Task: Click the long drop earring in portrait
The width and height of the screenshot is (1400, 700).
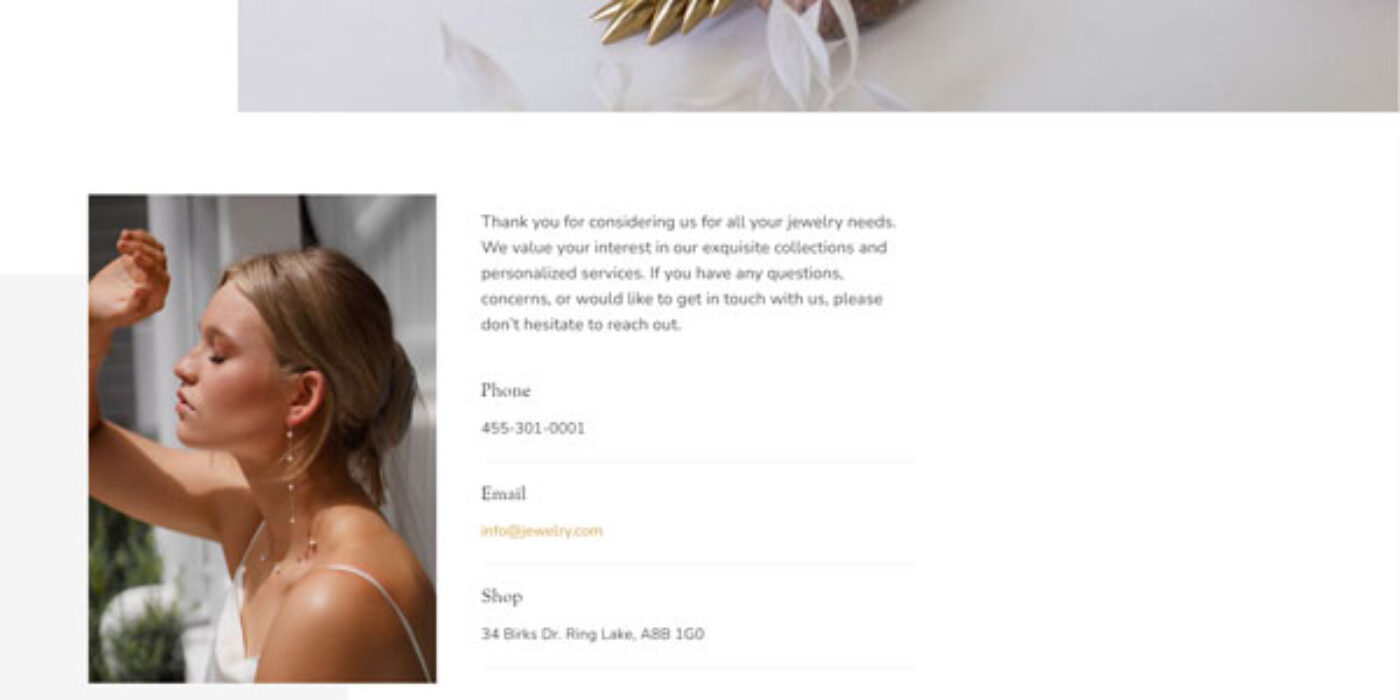Action: [x=290, y=480]
